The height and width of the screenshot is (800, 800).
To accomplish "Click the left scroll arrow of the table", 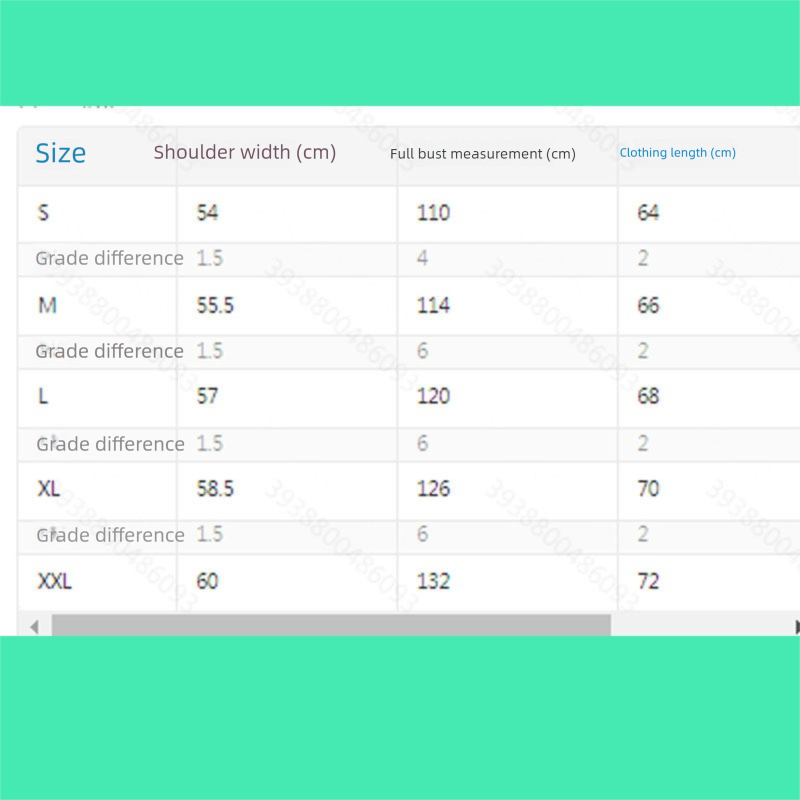I will (33, 627).
